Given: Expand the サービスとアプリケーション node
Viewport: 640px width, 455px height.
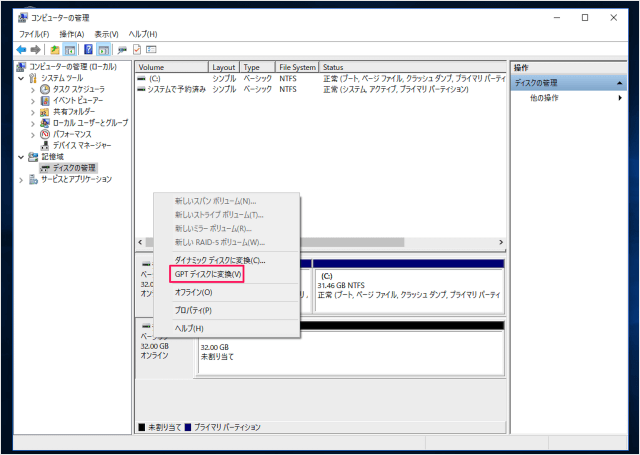Looking at the screenshot, I should pyautogui.click(x=21, y=180).
